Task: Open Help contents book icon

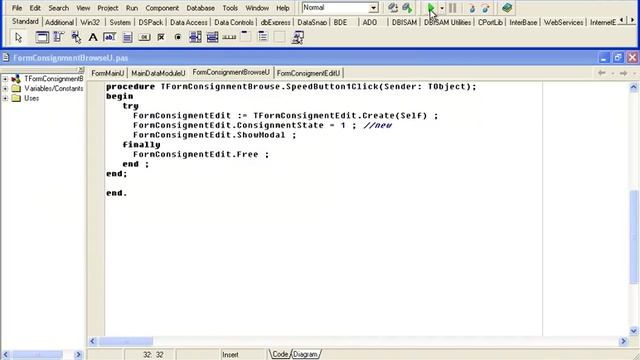Action: pos(507,8)
